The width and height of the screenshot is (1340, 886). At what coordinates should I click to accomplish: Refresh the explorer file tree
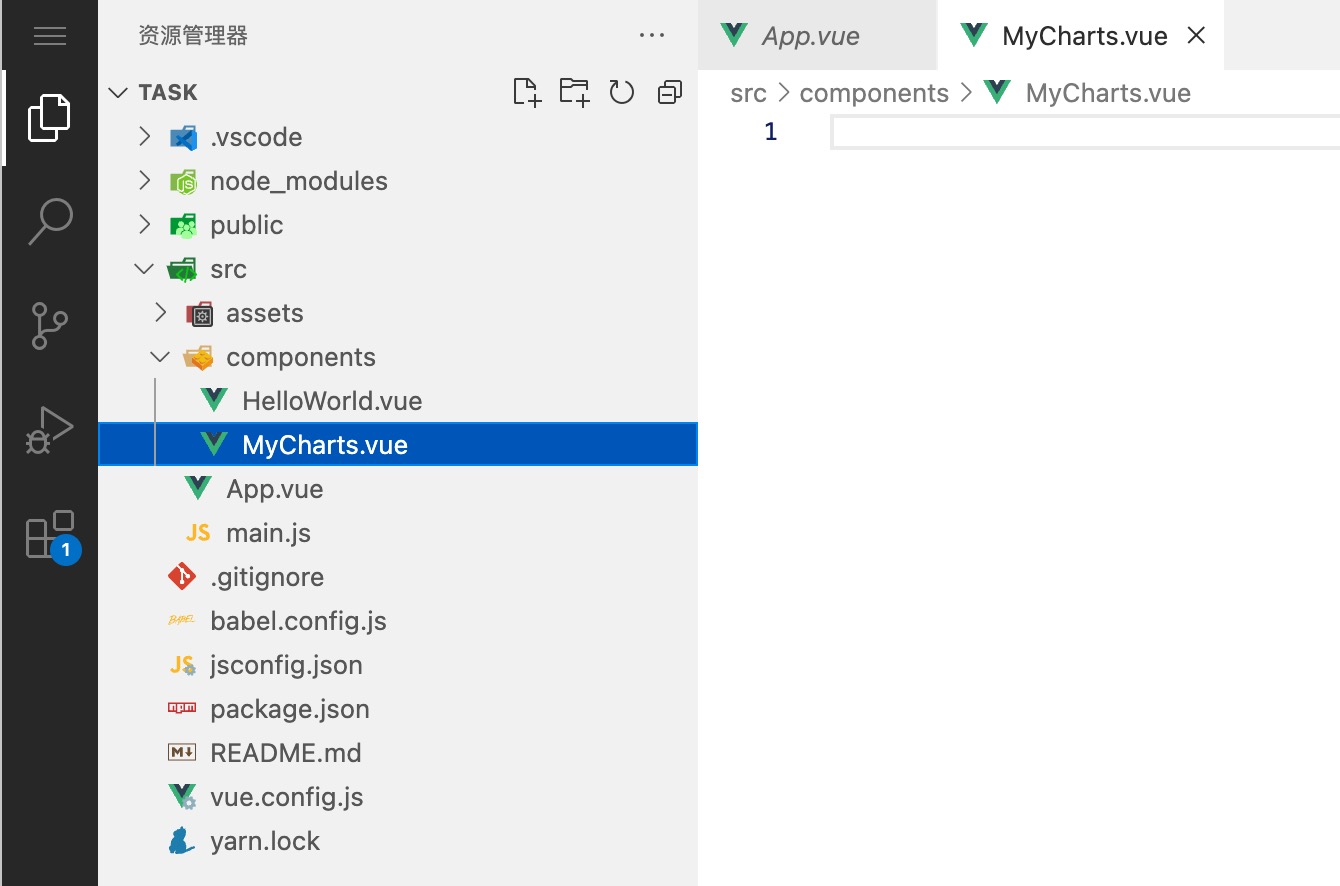pos(622,92)
